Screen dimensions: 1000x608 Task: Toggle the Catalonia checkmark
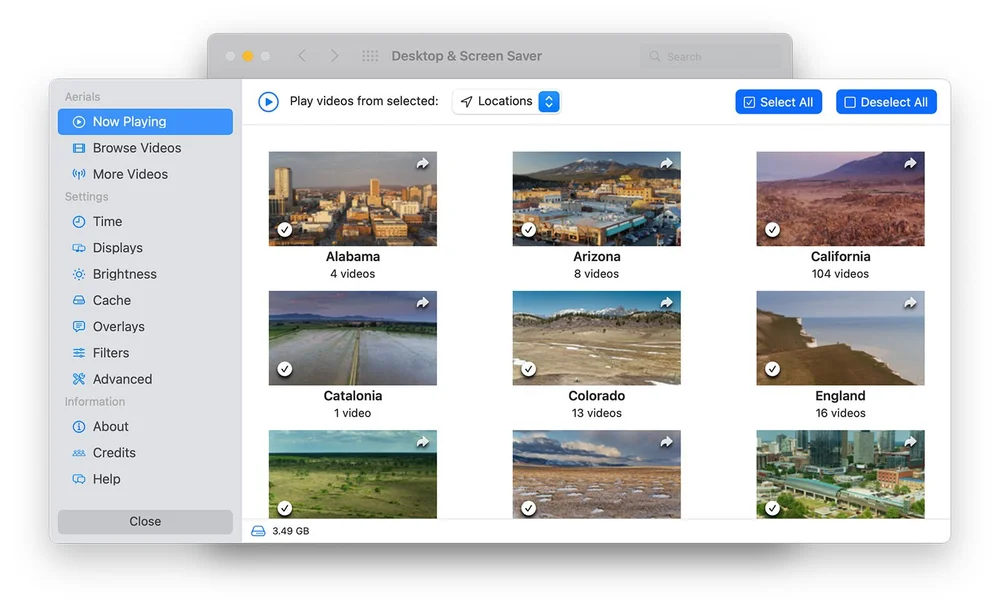point(285,369)
